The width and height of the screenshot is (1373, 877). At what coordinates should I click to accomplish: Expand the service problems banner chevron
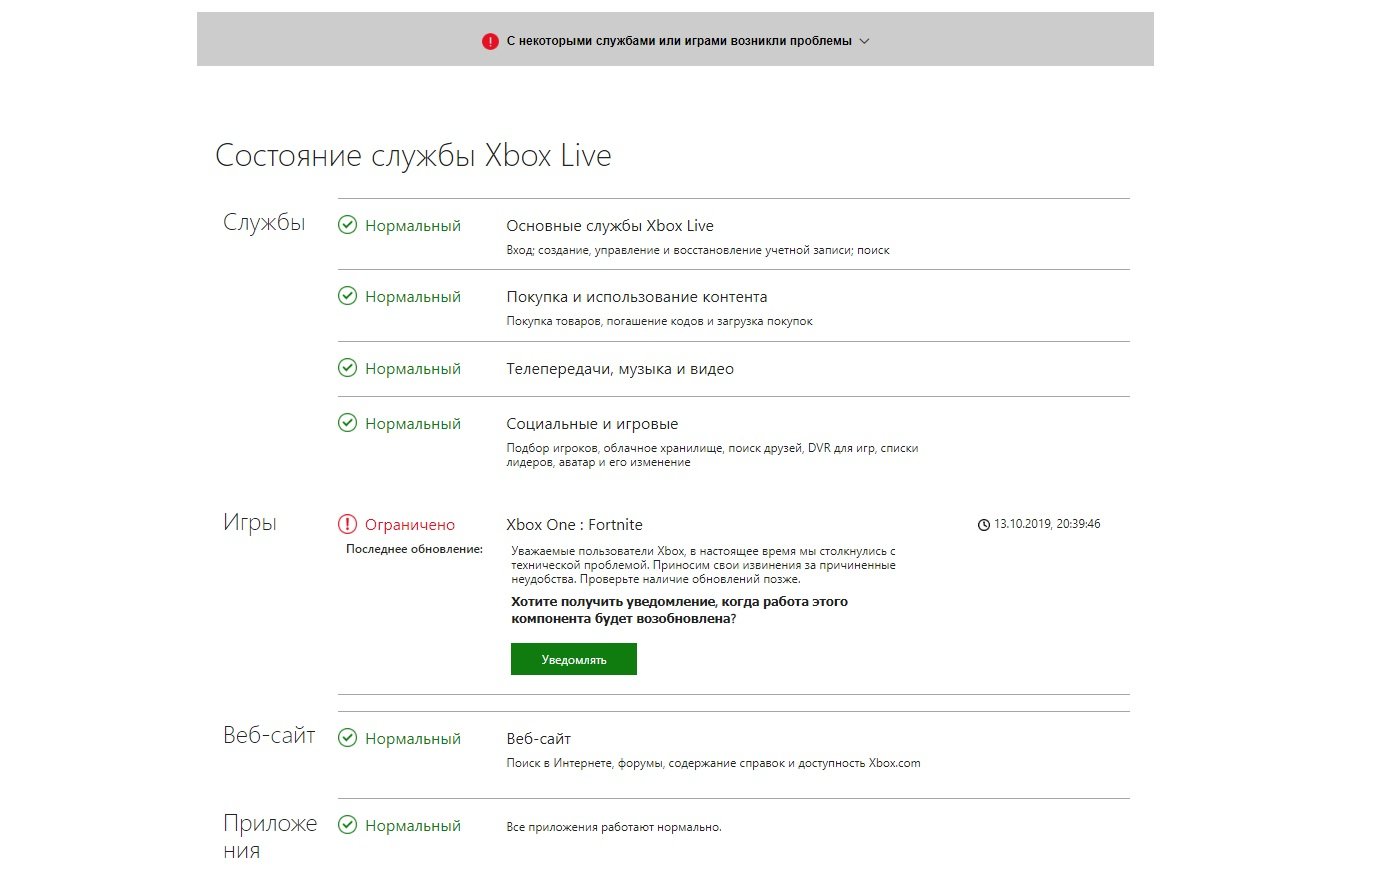point(865,41)
